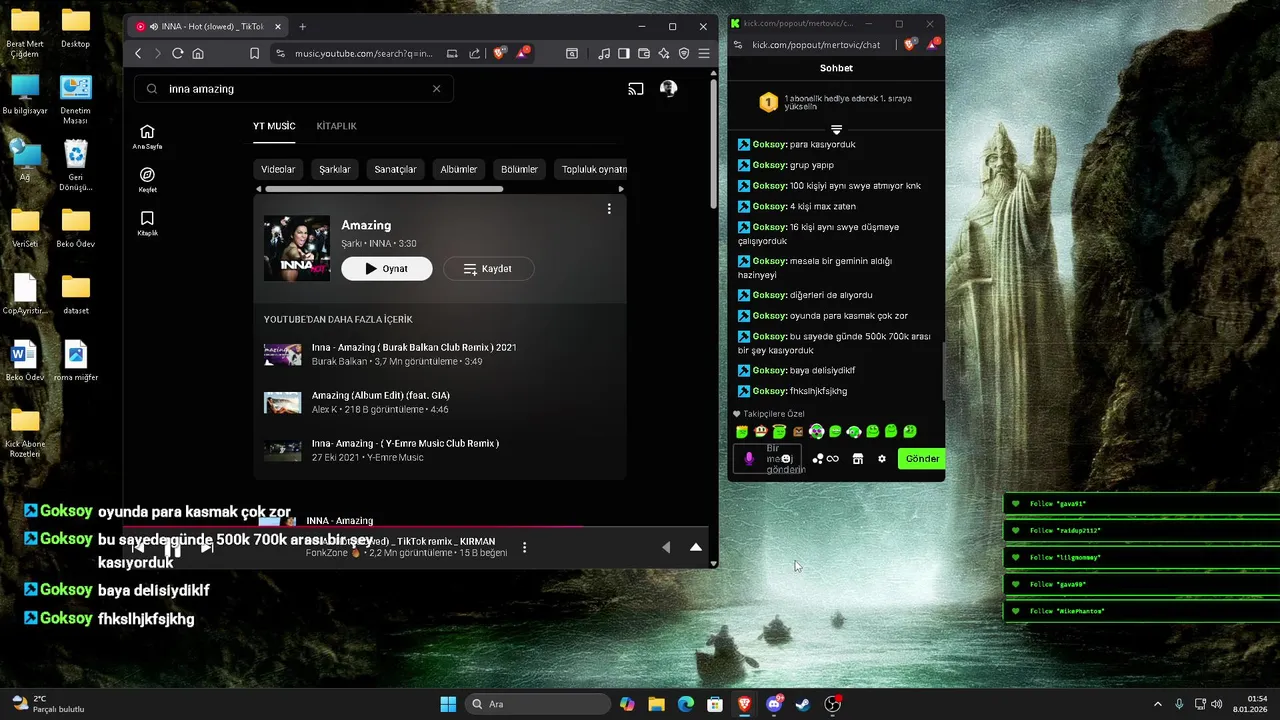Open Kick chat settings gear
Viewport: 1280px width, 720px height.
point(882,459)
